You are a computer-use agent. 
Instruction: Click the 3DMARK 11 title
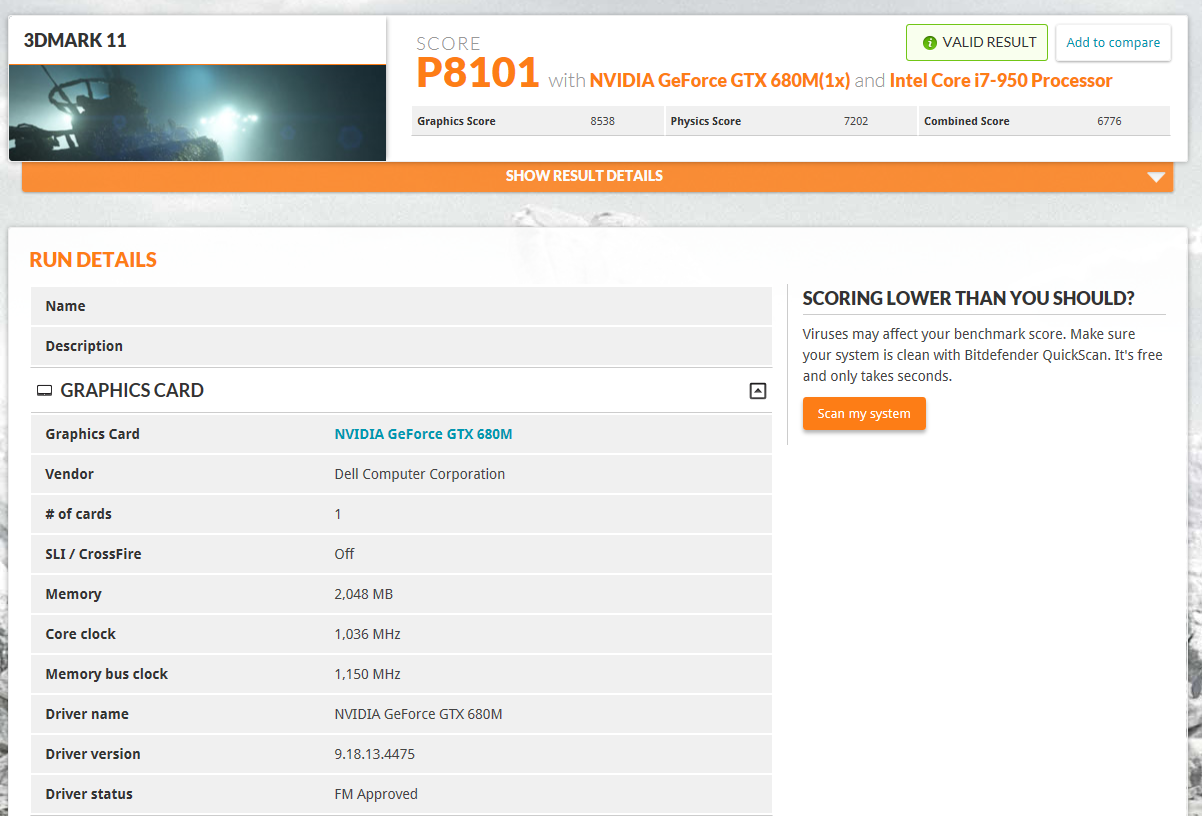click(x=75, y=41)
